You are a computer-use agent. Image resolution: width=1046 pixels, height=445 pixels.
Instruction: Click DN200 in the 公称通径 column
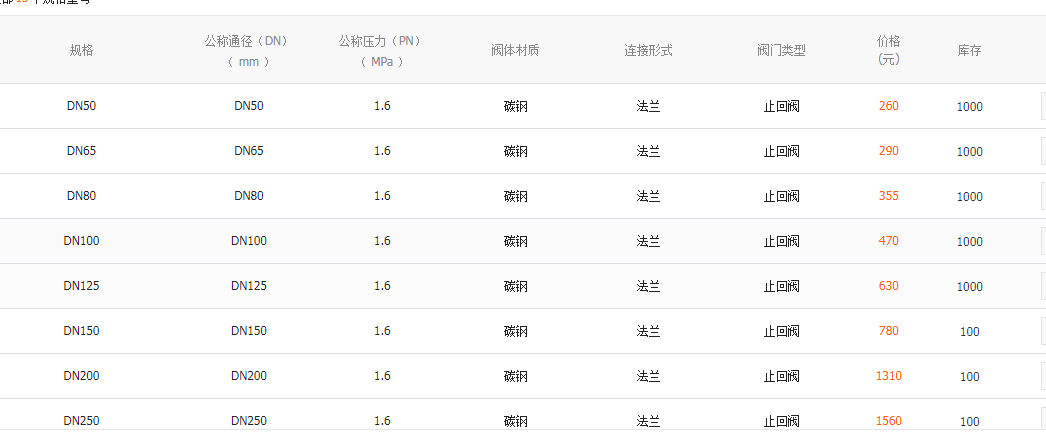(x=249, y=376)
